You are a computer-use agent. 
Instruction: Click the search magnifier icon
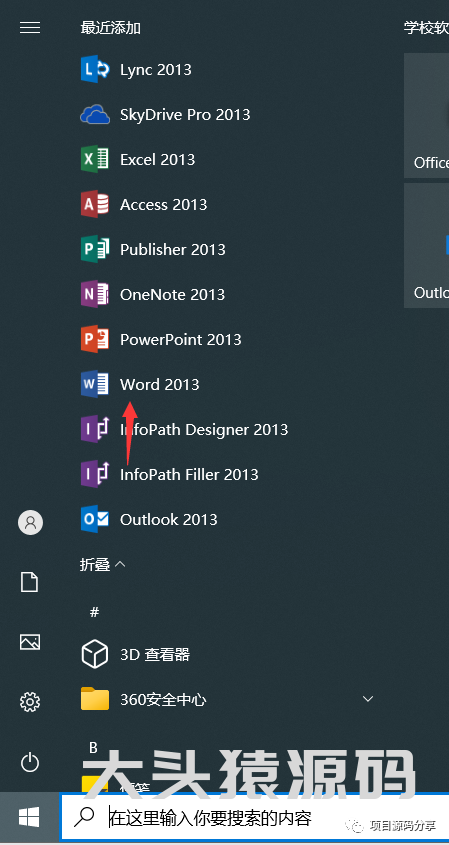click(x=84, y=818)
